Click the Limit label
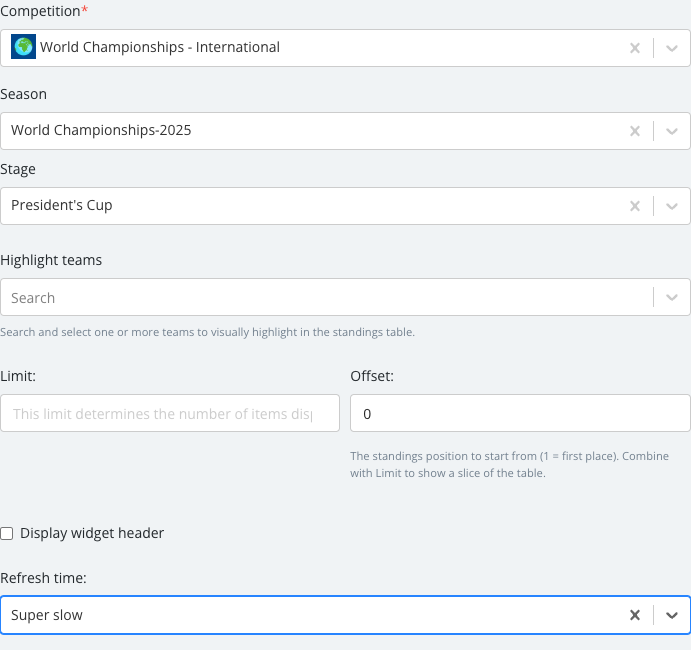691x650 pixels. (x=18, y=376)
